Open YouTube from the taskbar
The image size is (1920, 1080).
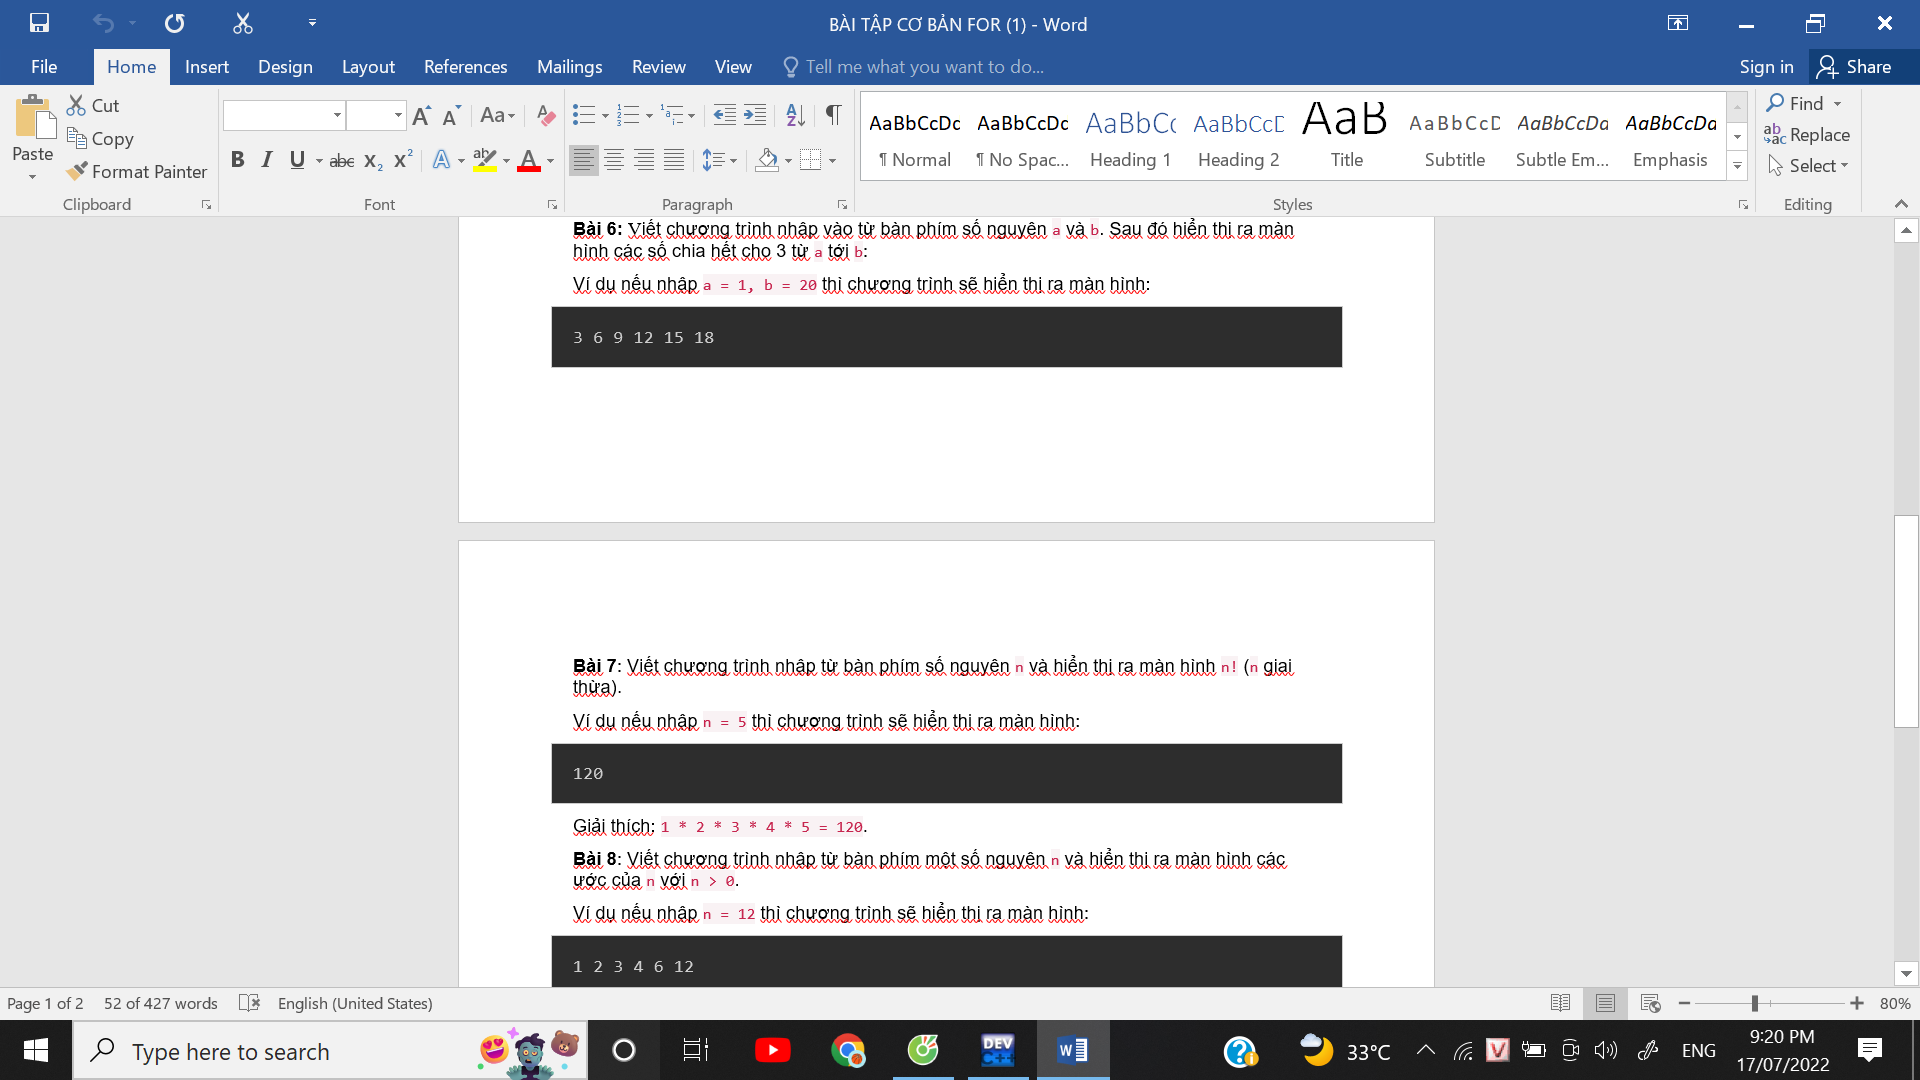(x=772, y=1050)
